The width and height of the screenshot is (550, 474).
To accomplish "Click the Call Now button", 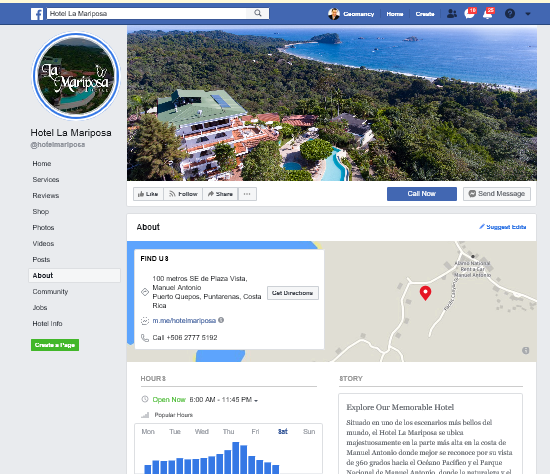I will (x=422, y=194).
